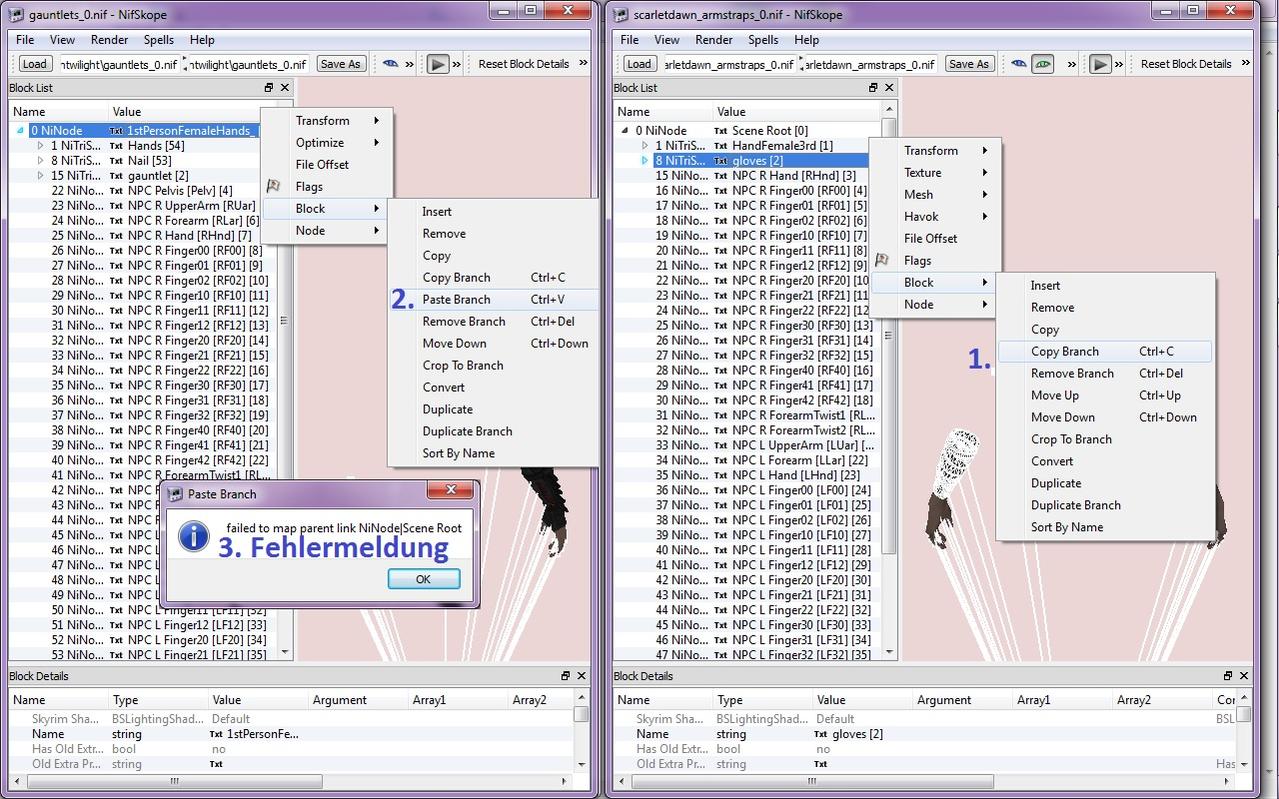Click the blue eye icon in armstraps toolbar
This screenshot has height=799, width=1279.
[x=1018, y=64]
